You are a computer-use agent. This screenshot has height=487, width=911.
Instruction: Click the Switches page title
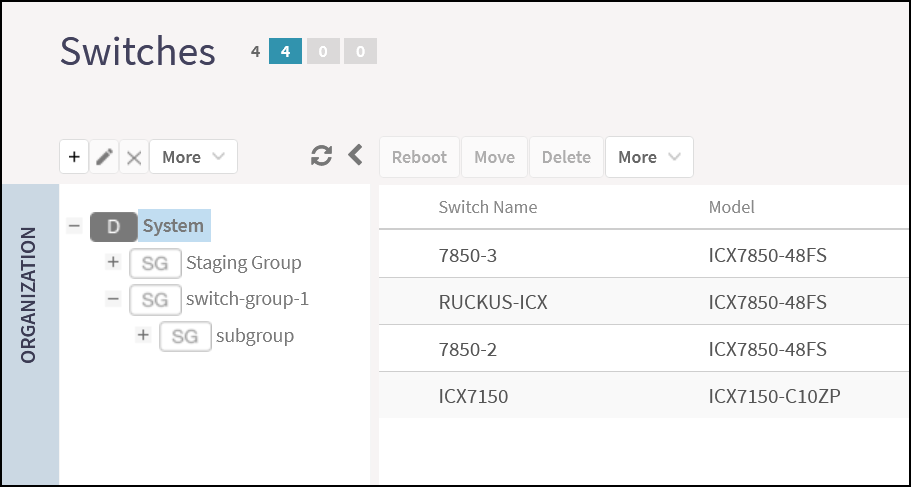pyautogui.click(x=138, y=51)
